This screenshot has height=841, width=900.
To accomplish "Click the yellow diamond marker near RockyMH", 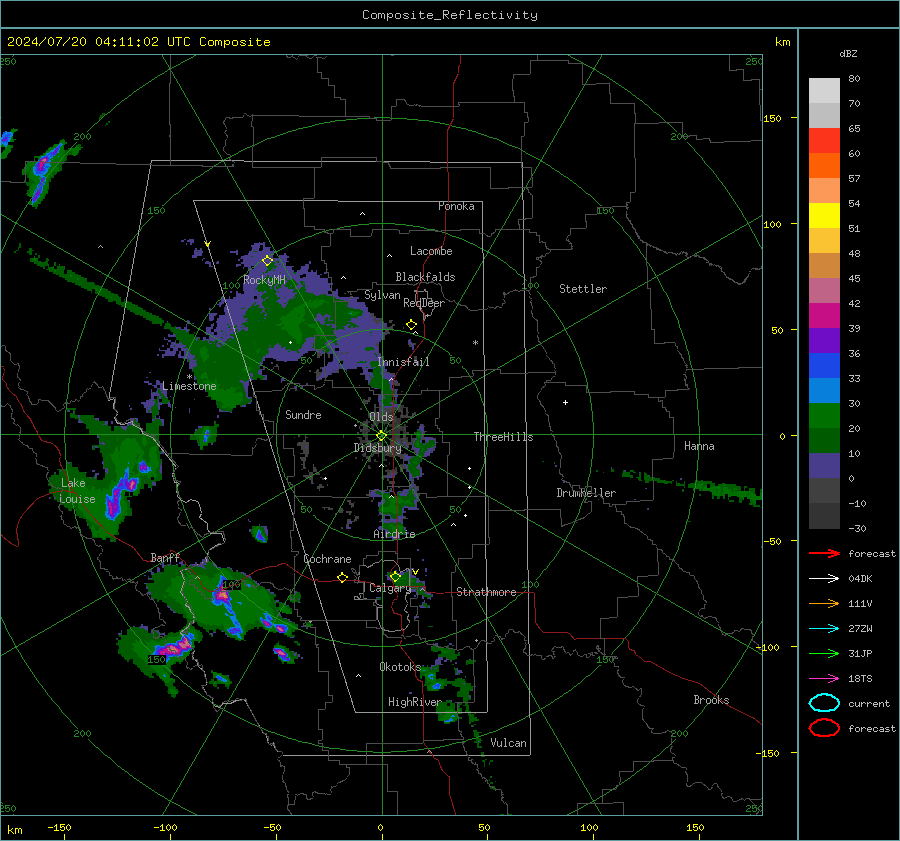I will [267, 261].
